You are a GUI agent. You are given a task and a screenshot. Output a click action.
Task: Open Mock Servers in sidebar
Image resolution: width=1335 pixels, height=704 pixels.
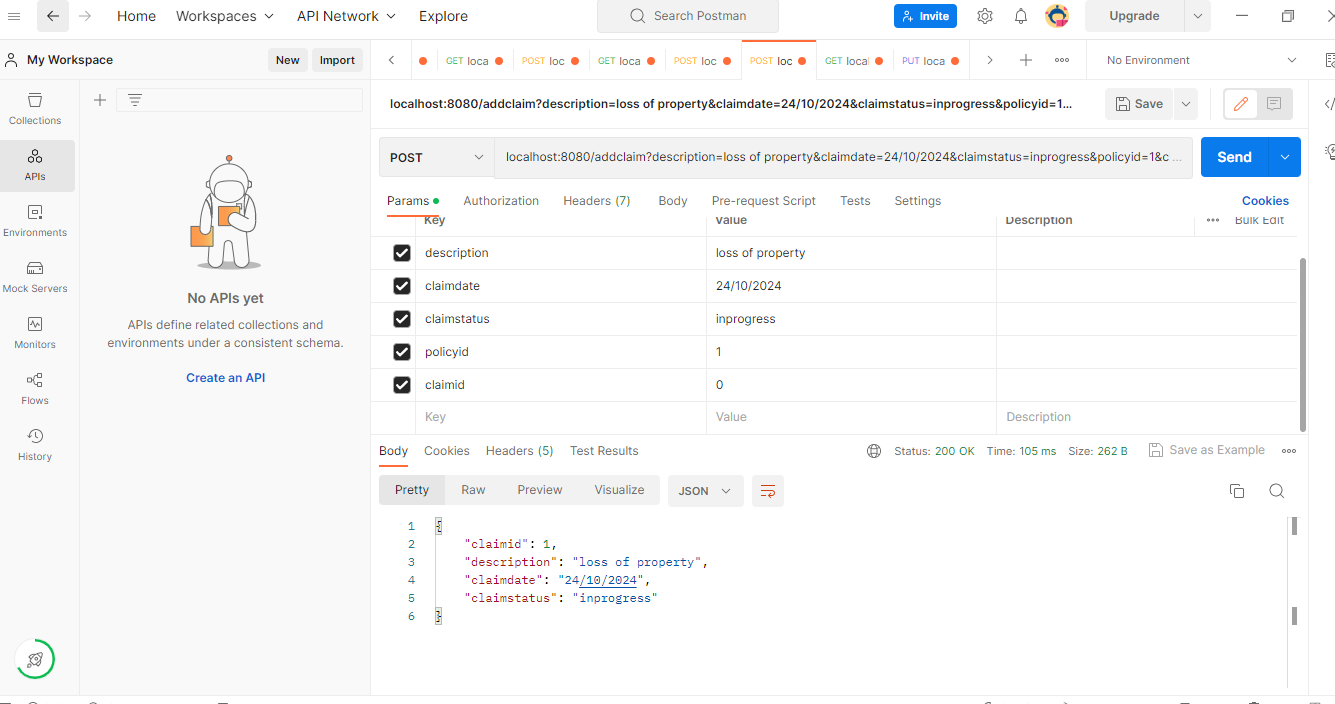click(x=35, y=277)
